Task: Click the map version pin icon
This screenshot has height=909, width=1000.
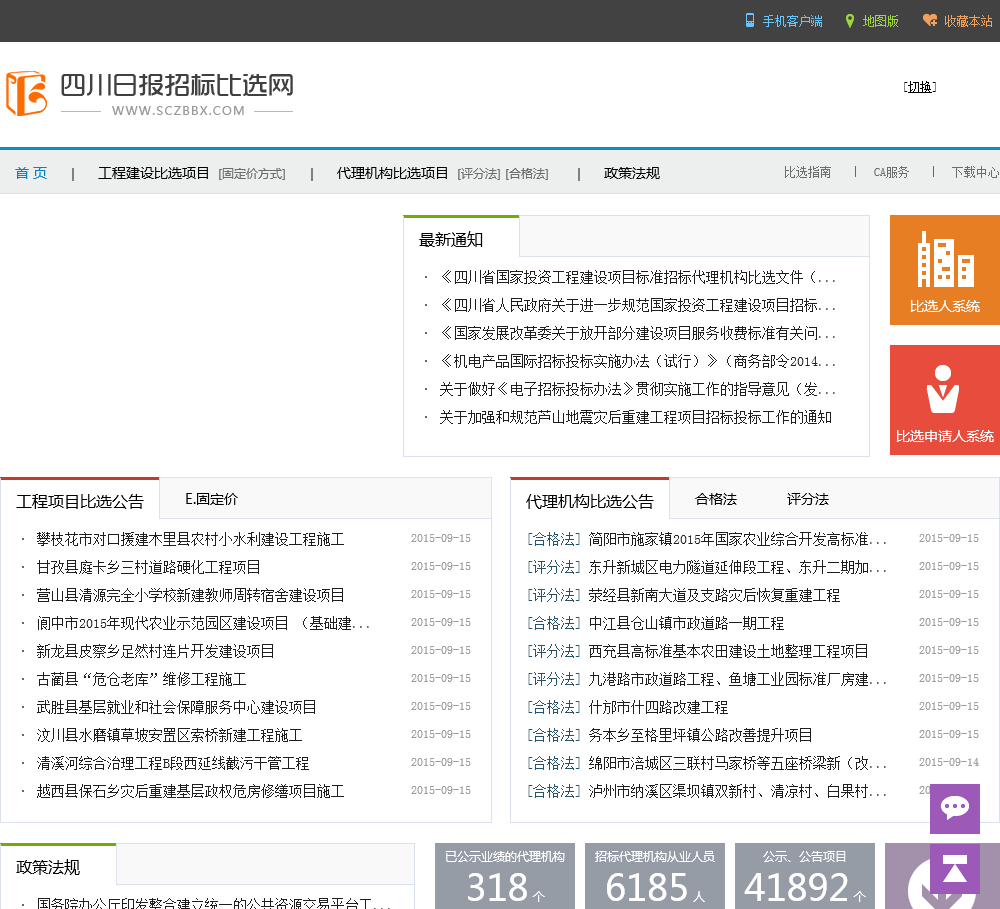Action: point(850,21)
